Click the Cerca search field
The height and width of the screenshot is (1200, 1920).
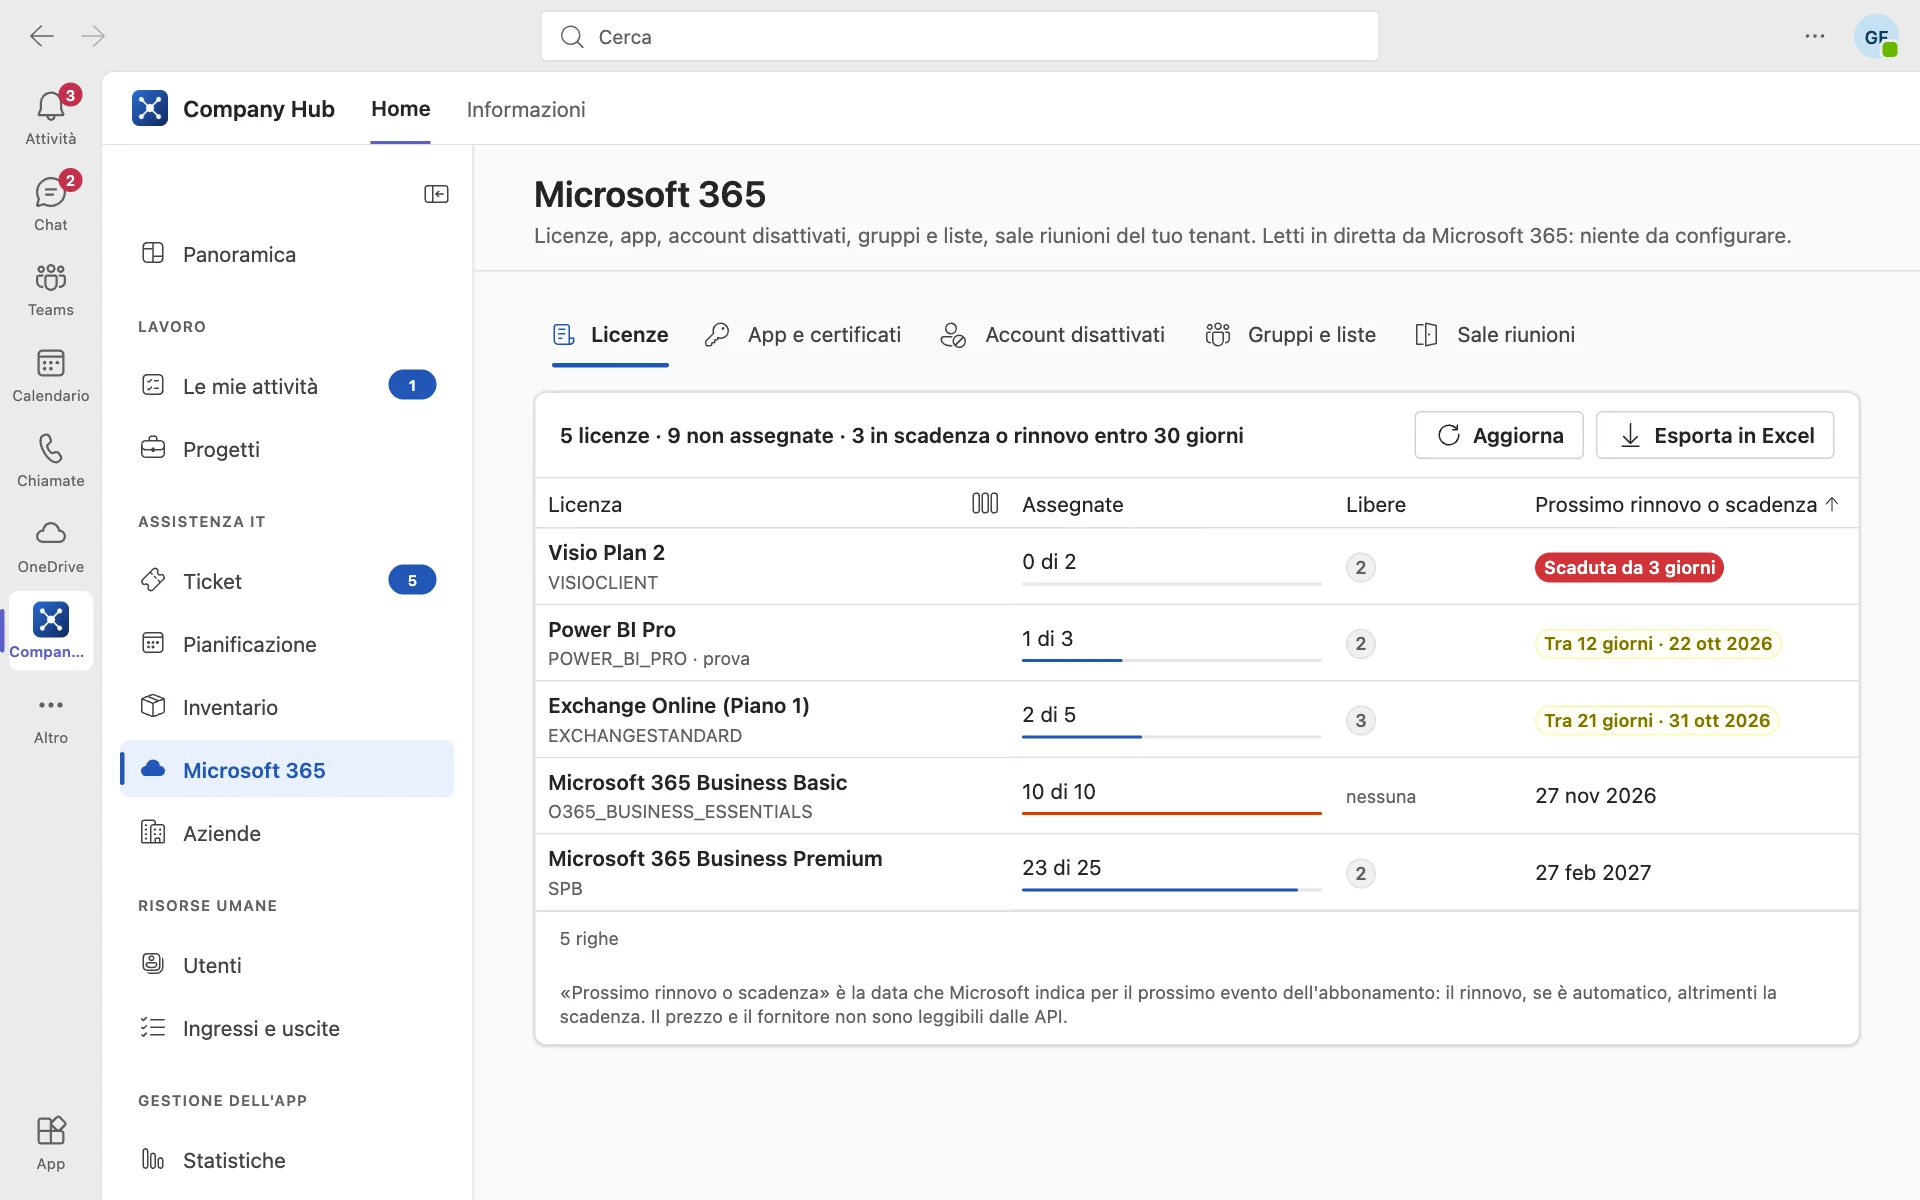960,36
